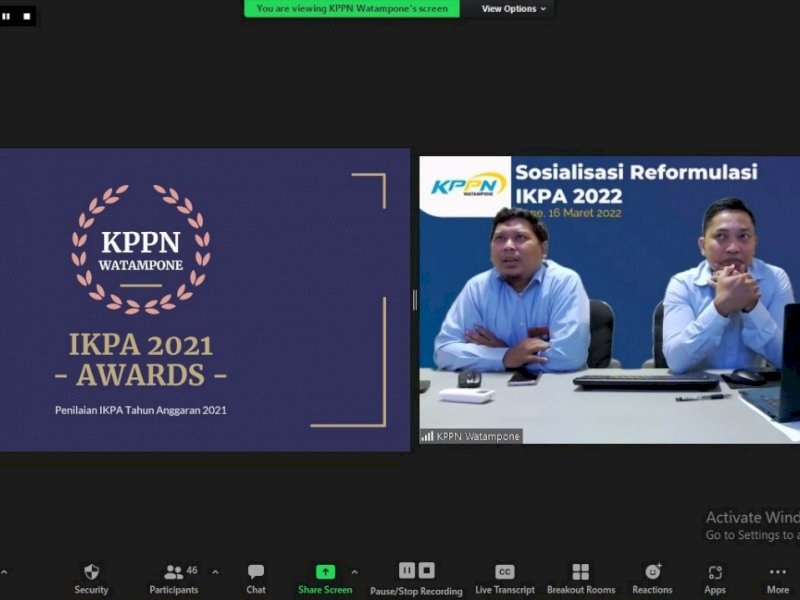The height and width of the screenshot is (600, 800).
Task: Open the Apps icon
Action: [x=715, y=572]
